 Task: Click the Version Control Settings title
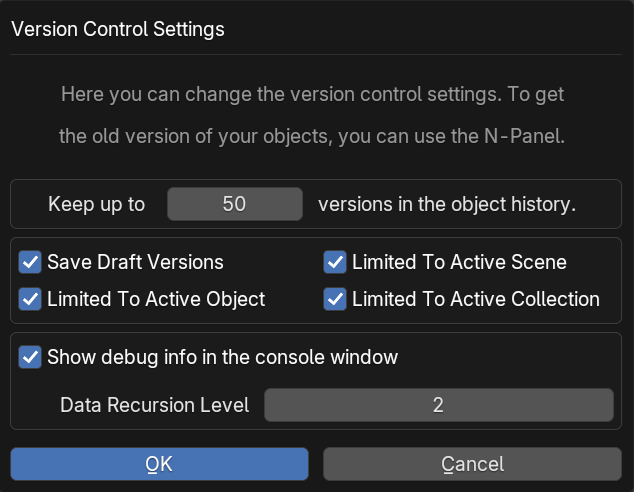[x=117, y=29]
